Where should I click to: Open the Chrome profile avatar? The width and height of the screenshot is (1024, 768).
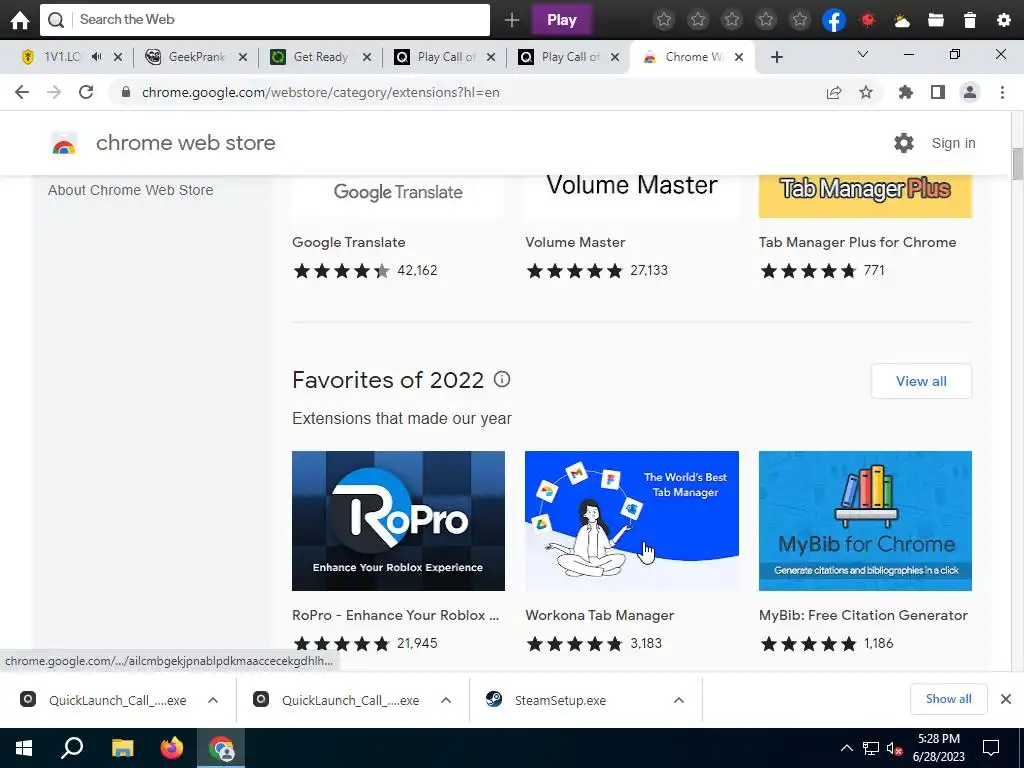tap(970, 93)
